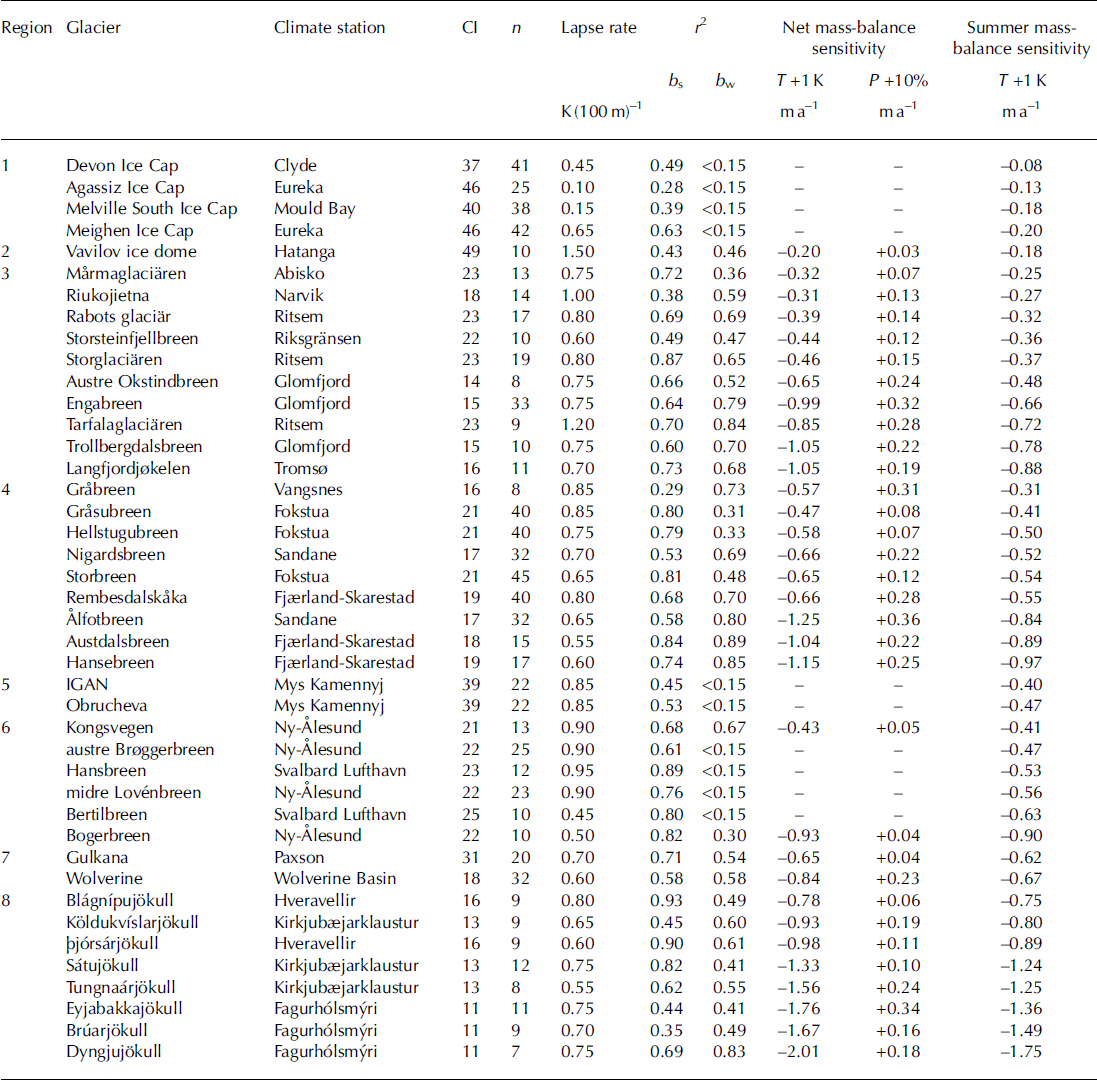The image size is (1097, 1080).
Task: Select the 'Paxson' climate station
Action: (299, 858)
